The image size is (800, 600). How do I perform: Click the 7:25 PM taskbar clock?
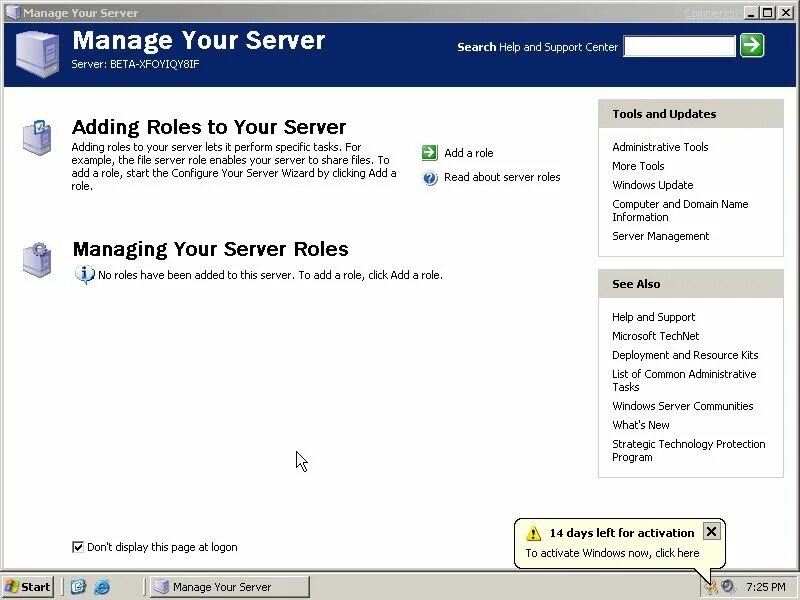click(765, 587)
